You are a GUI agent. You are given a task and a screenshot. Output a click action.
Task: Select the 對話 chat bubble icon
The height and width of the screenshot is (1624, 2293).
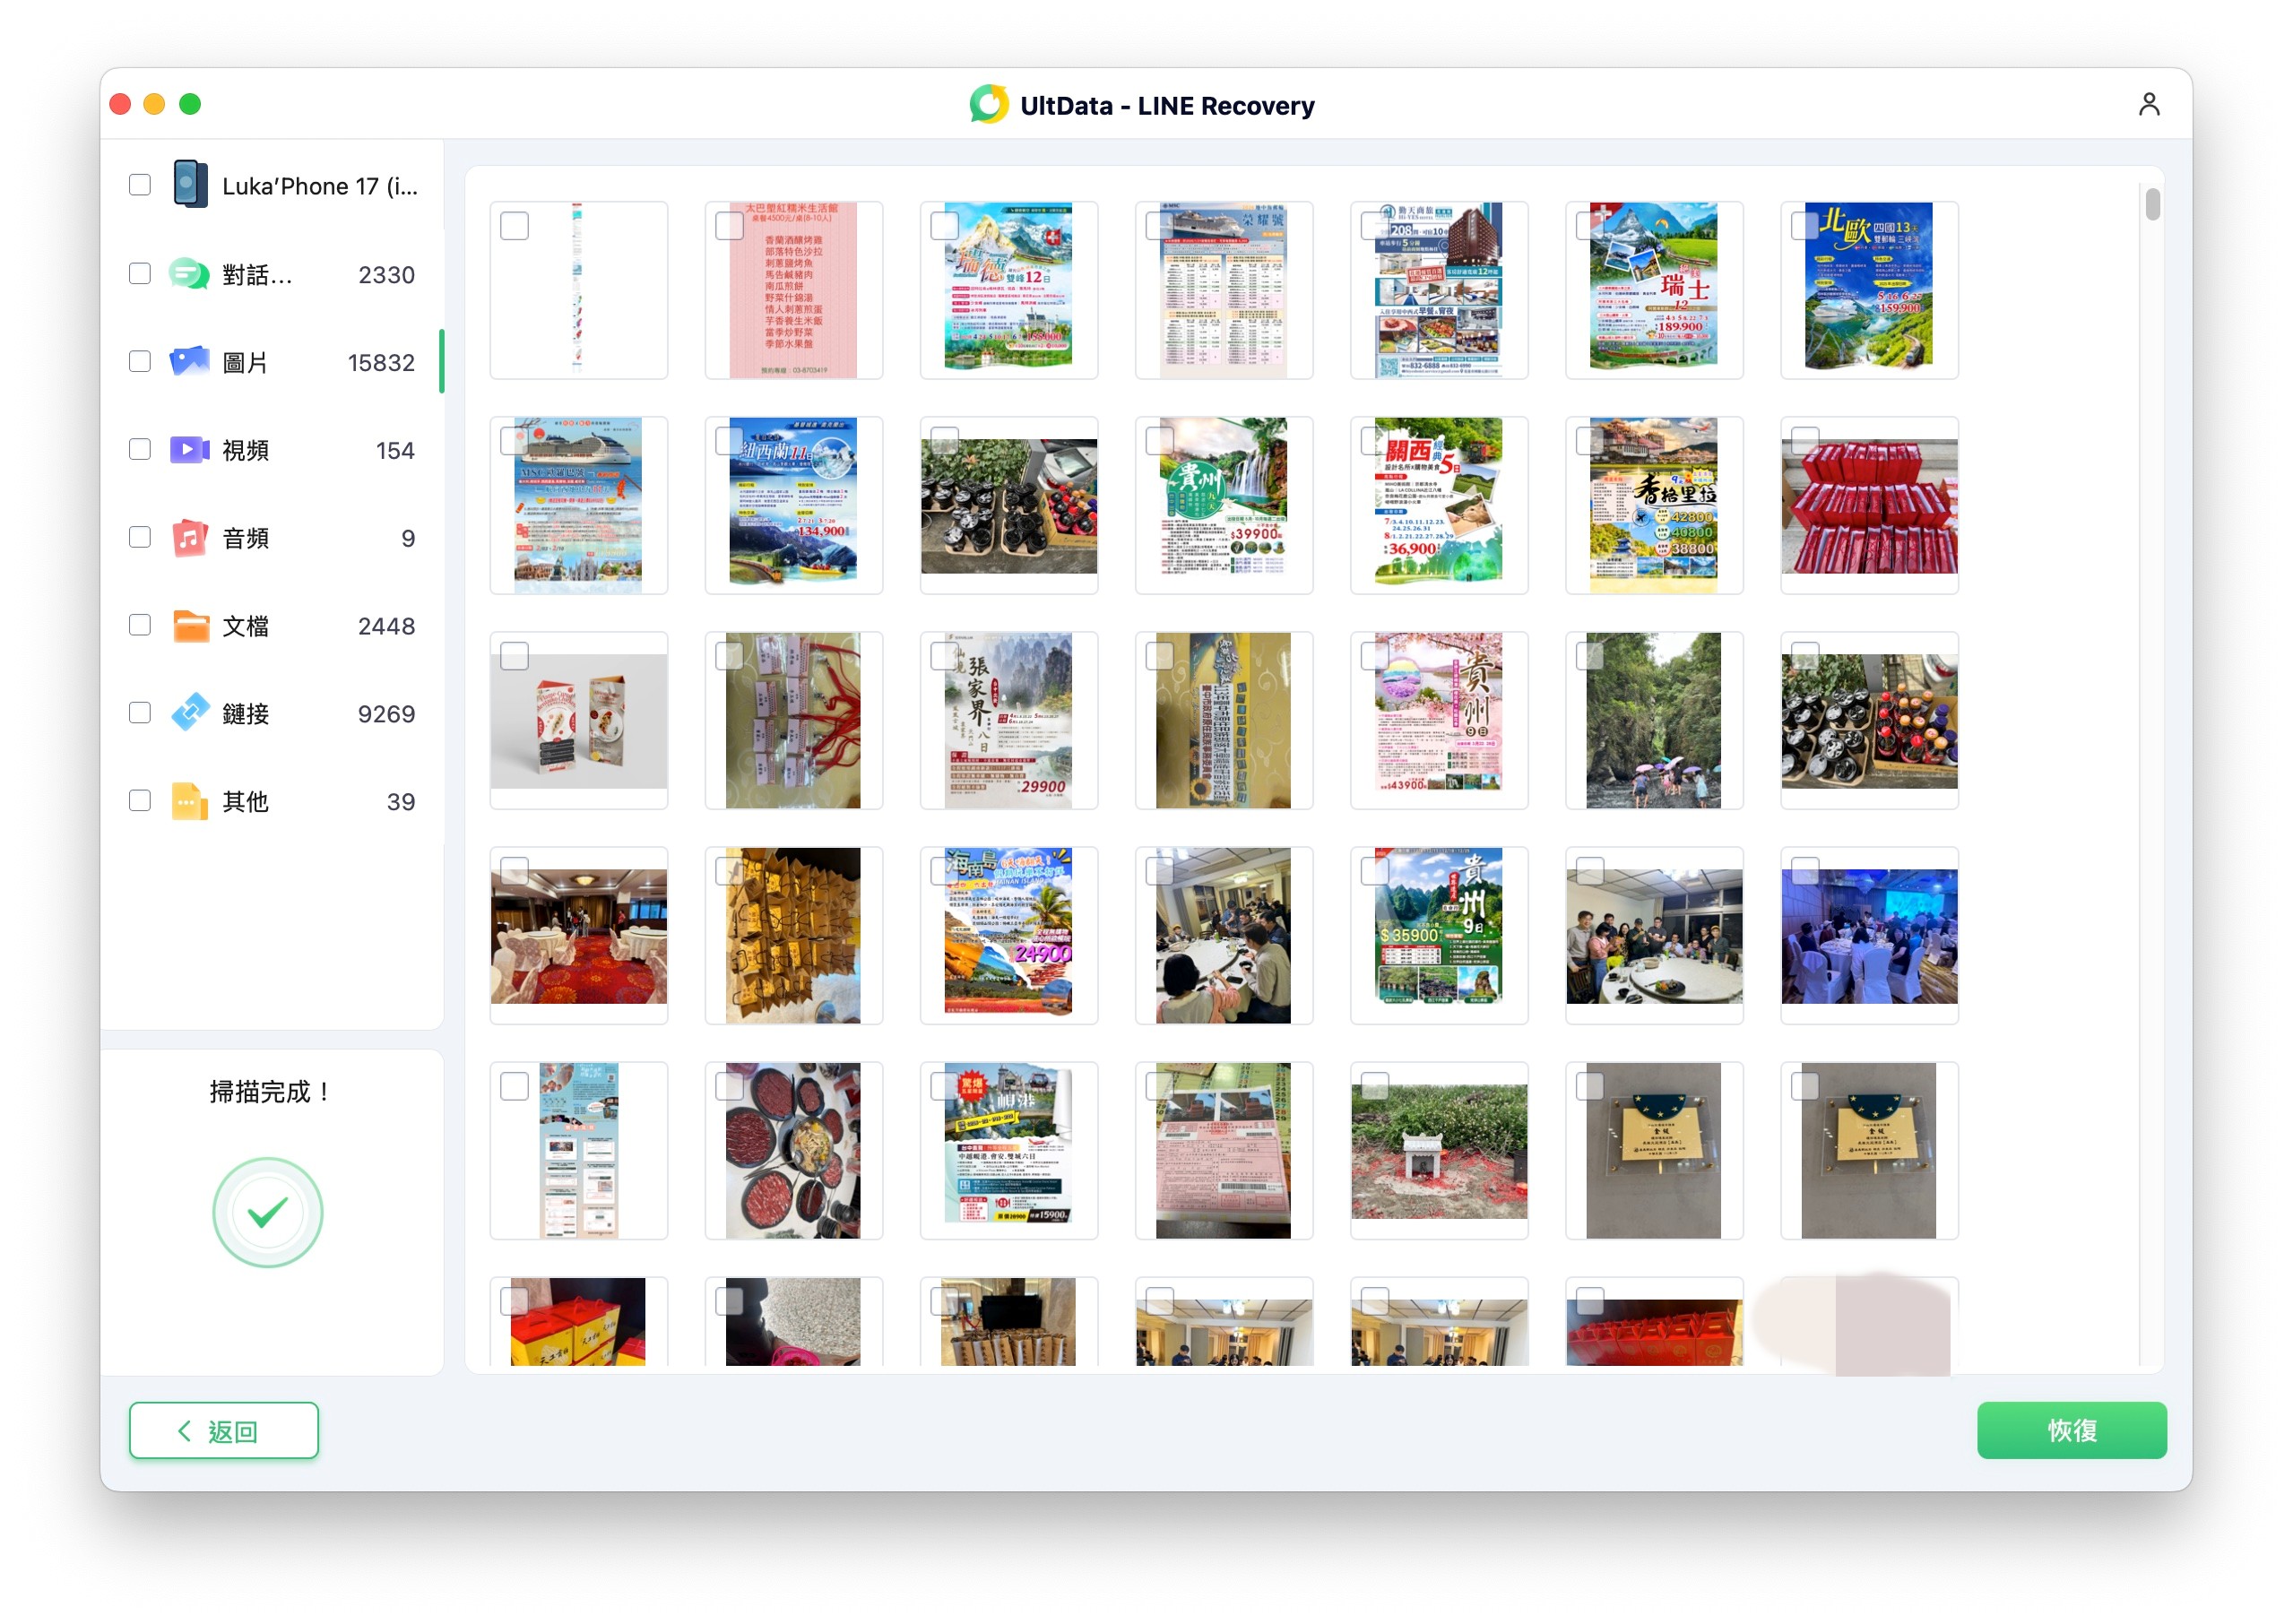(x=188, y=273)
